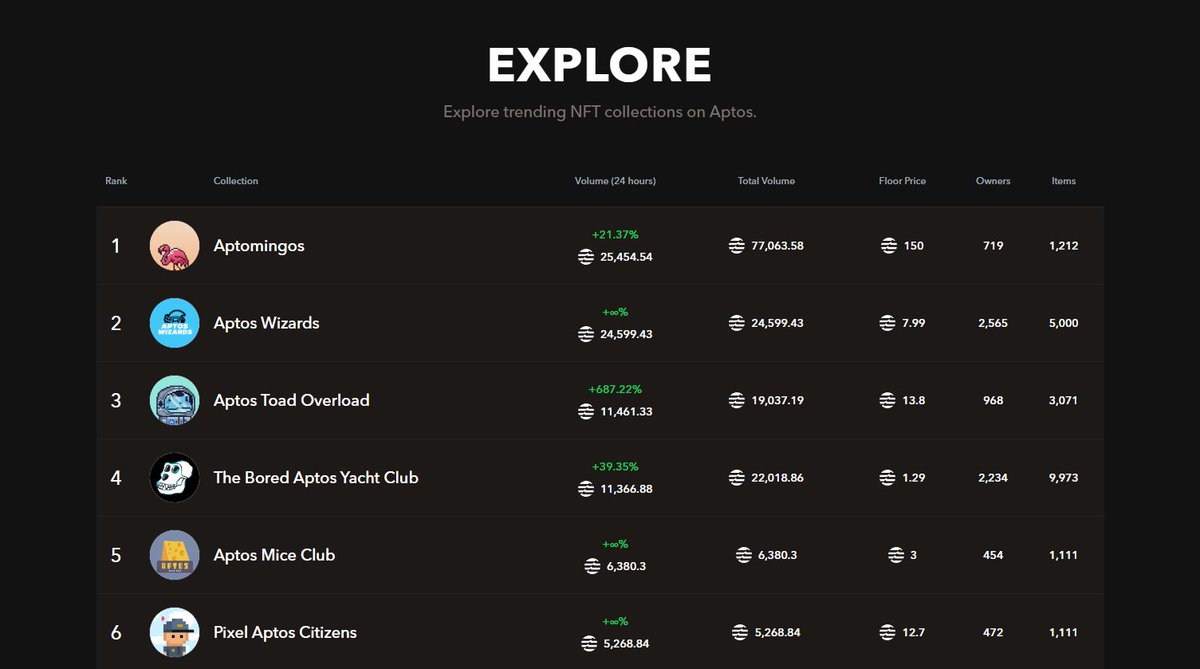The height and width of the screenshot is (669, 1200).
Task: Sort by Volume (24 hours) column header
Action: pyautogui.click(x=615, y=181)
